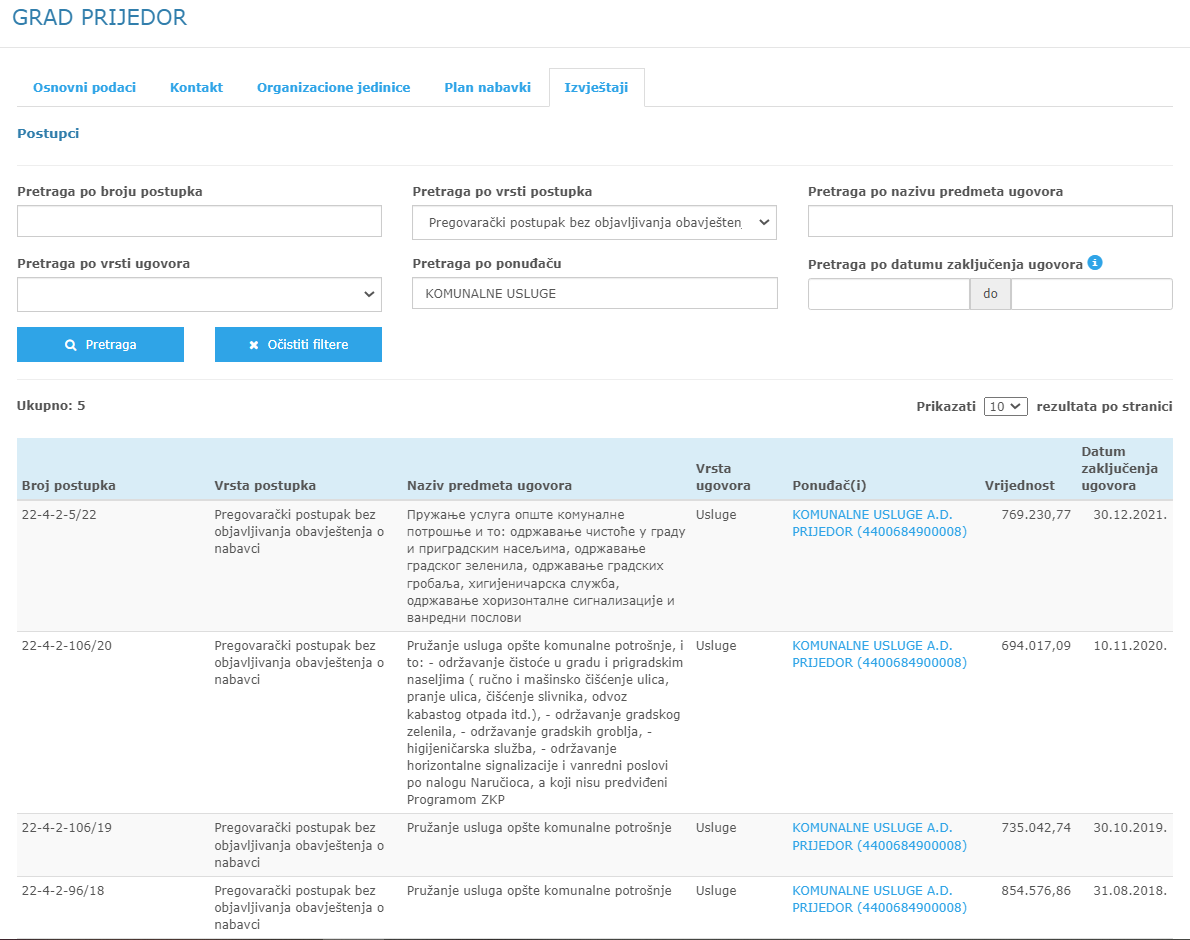Click the Pretraga po nazivu predmeta ugovora field

click(x=989, y=222)
